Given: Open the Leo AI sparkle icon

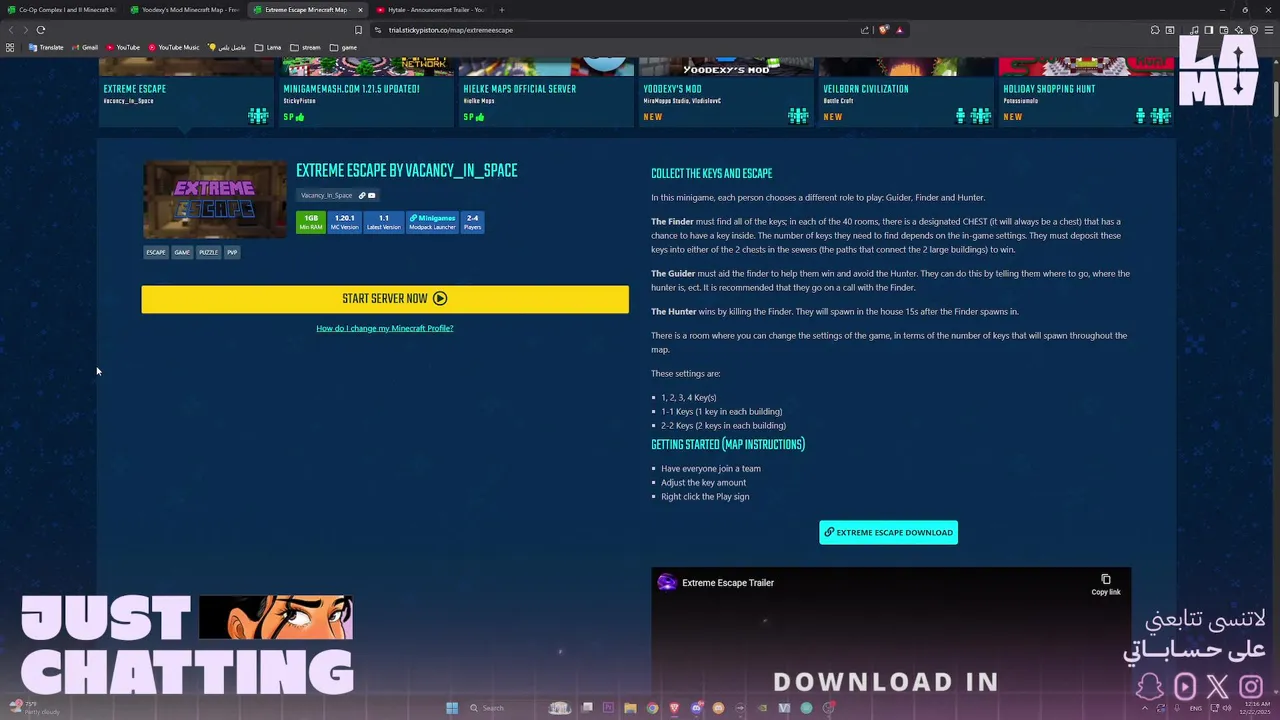Looking at the screenshot, I should [1239, 30].
